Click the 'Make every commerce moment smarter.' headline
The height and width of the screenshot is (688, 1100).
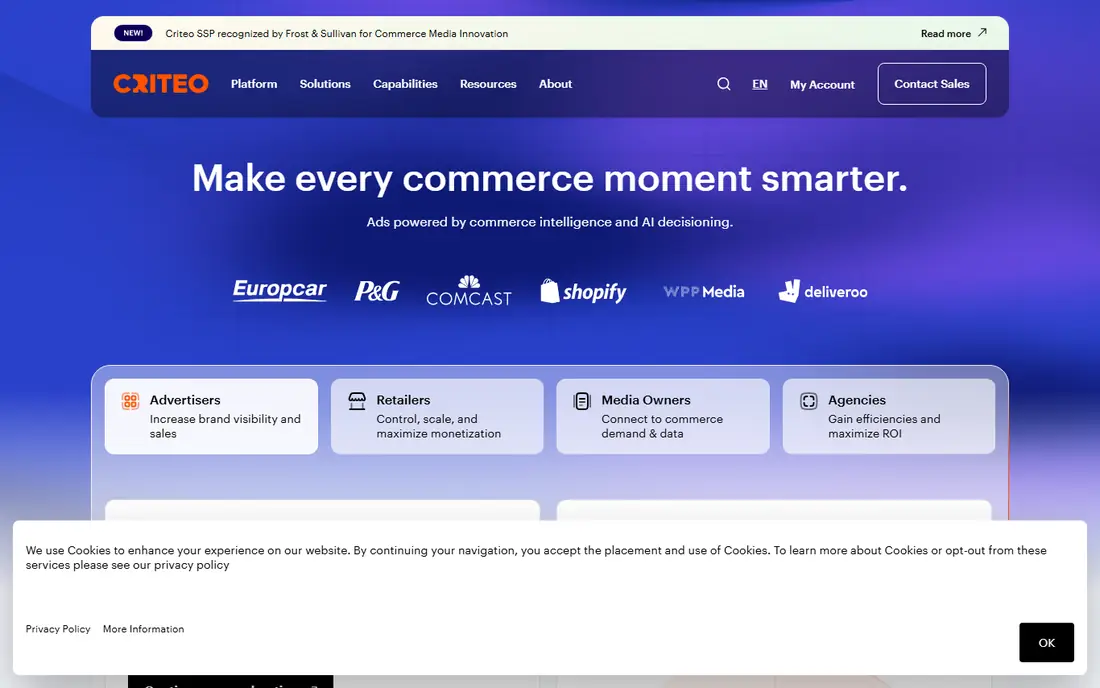tap(550, 178)
